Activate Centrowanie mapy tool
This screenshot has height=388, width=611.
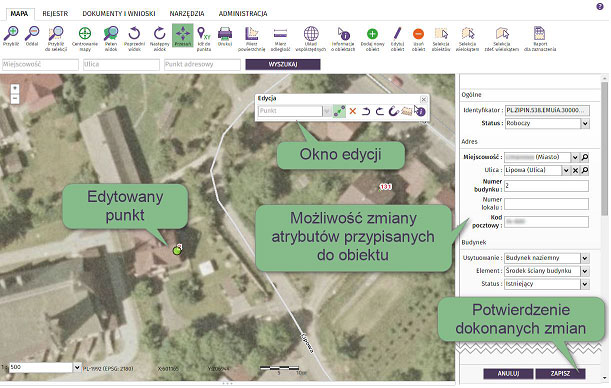point(85,39)
